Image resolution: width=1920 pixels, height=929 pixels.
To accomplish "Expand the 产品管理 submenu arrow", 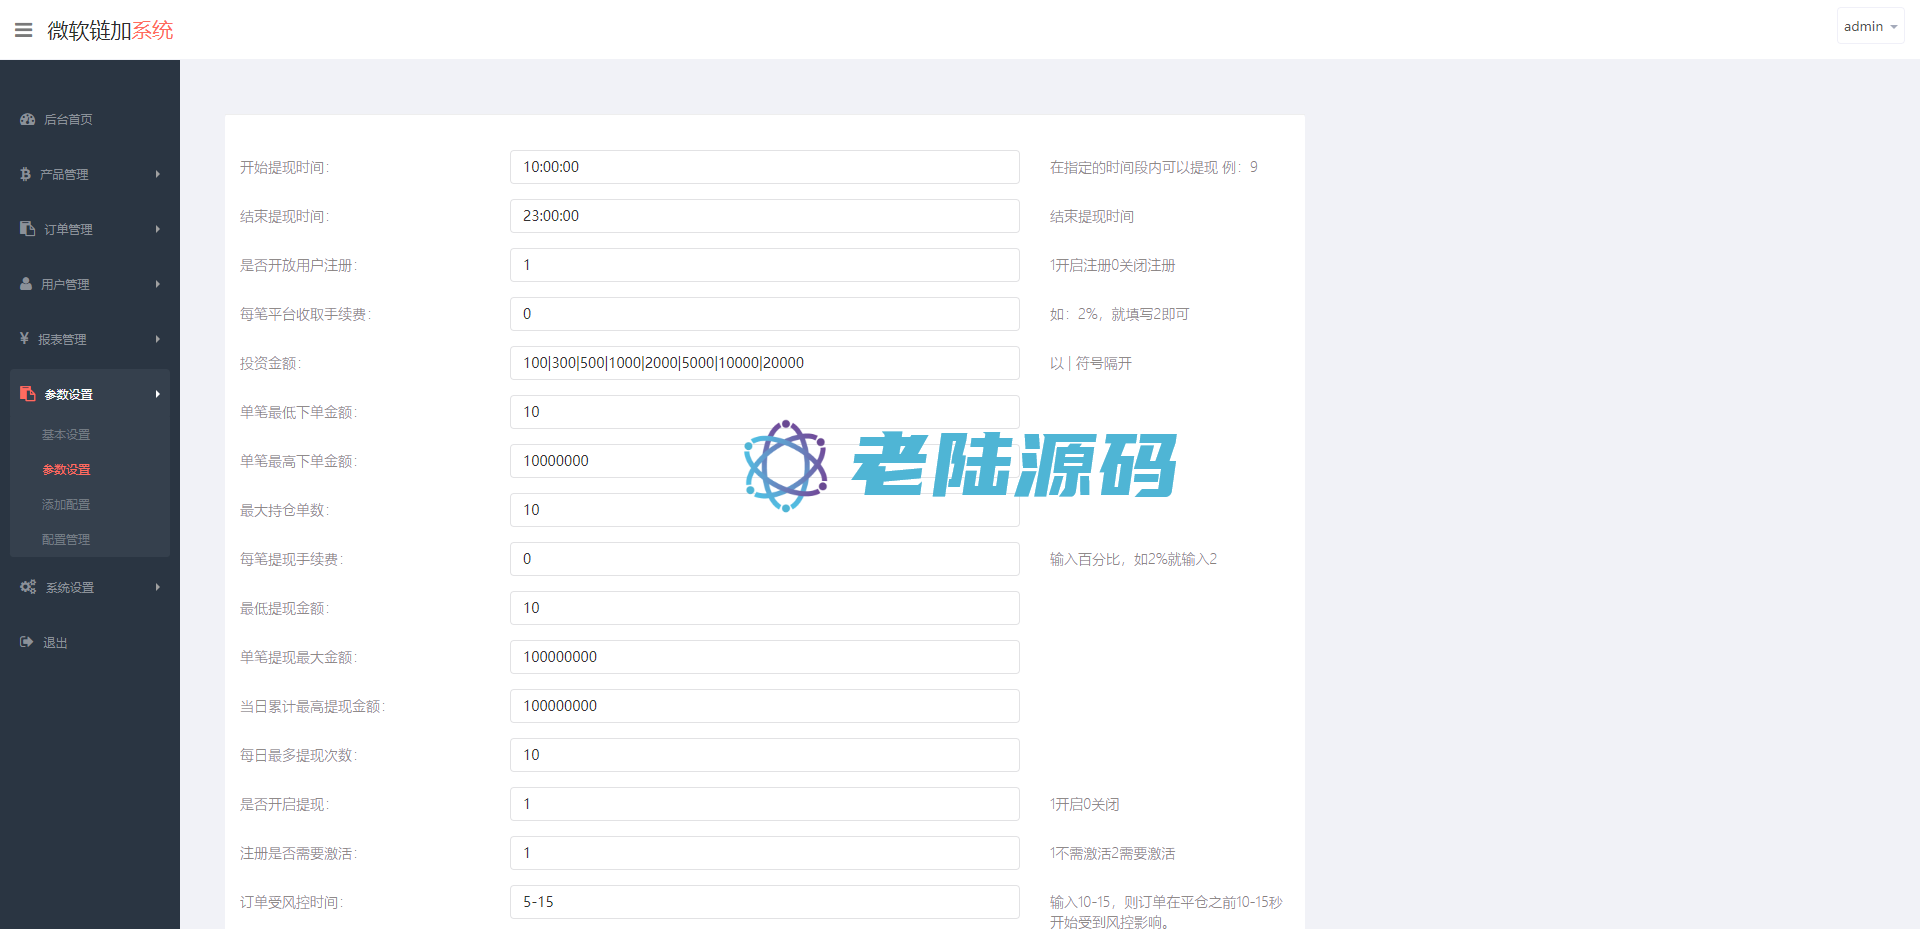I will [x=157, y=174].
